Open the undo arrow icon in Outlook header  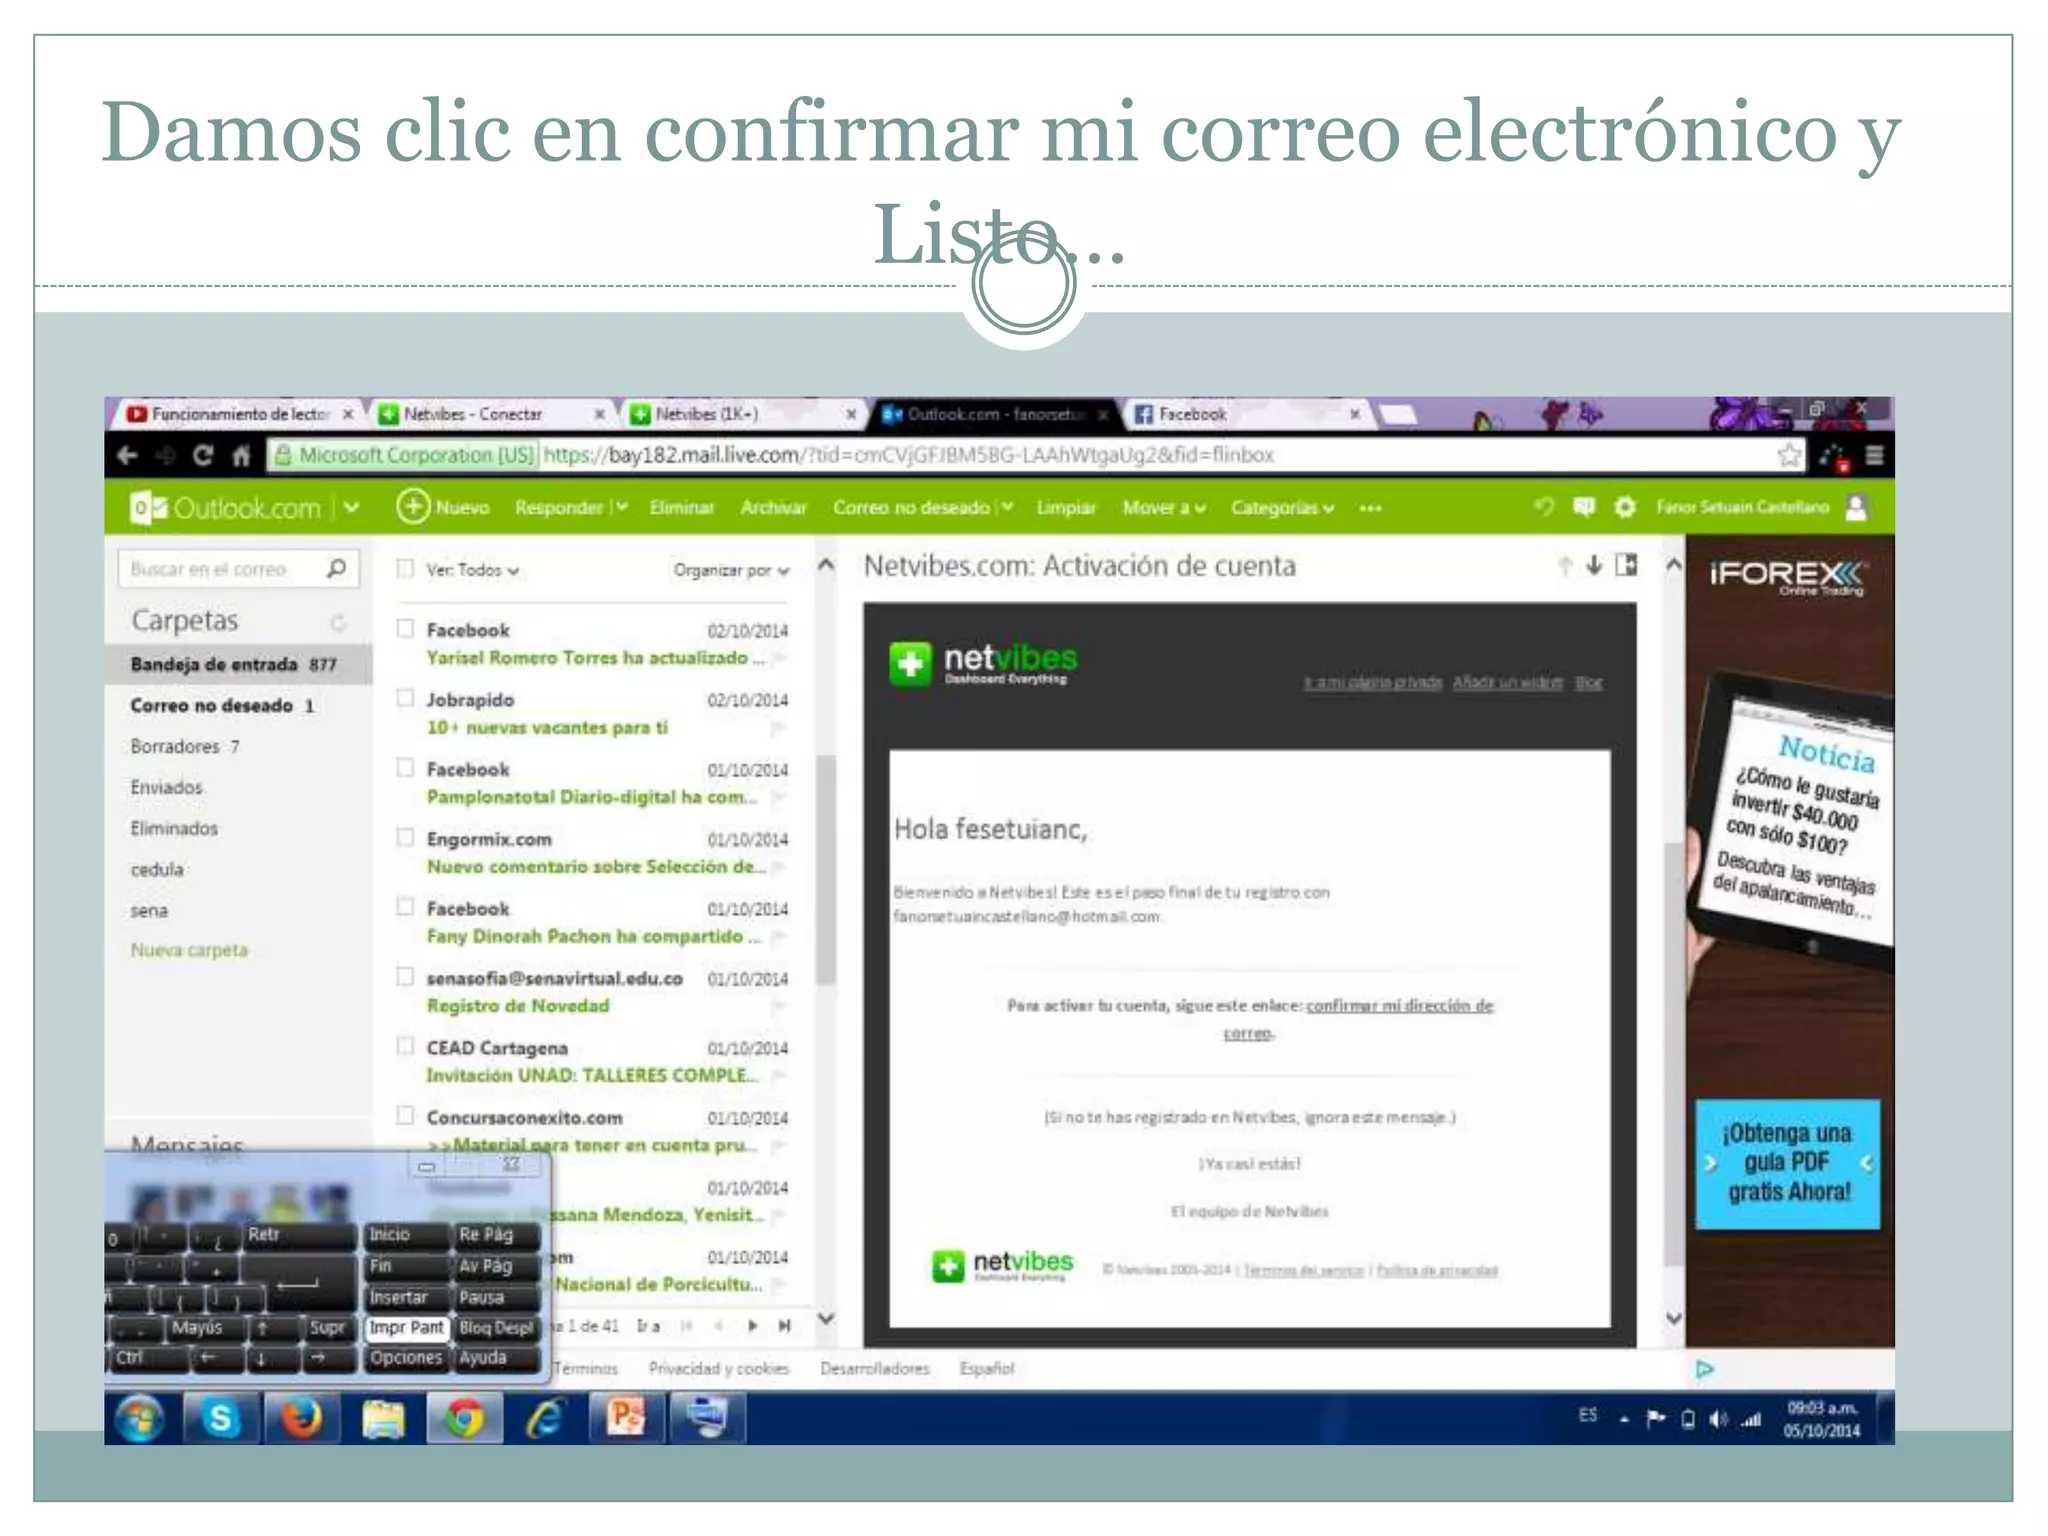coord(1545,507)
